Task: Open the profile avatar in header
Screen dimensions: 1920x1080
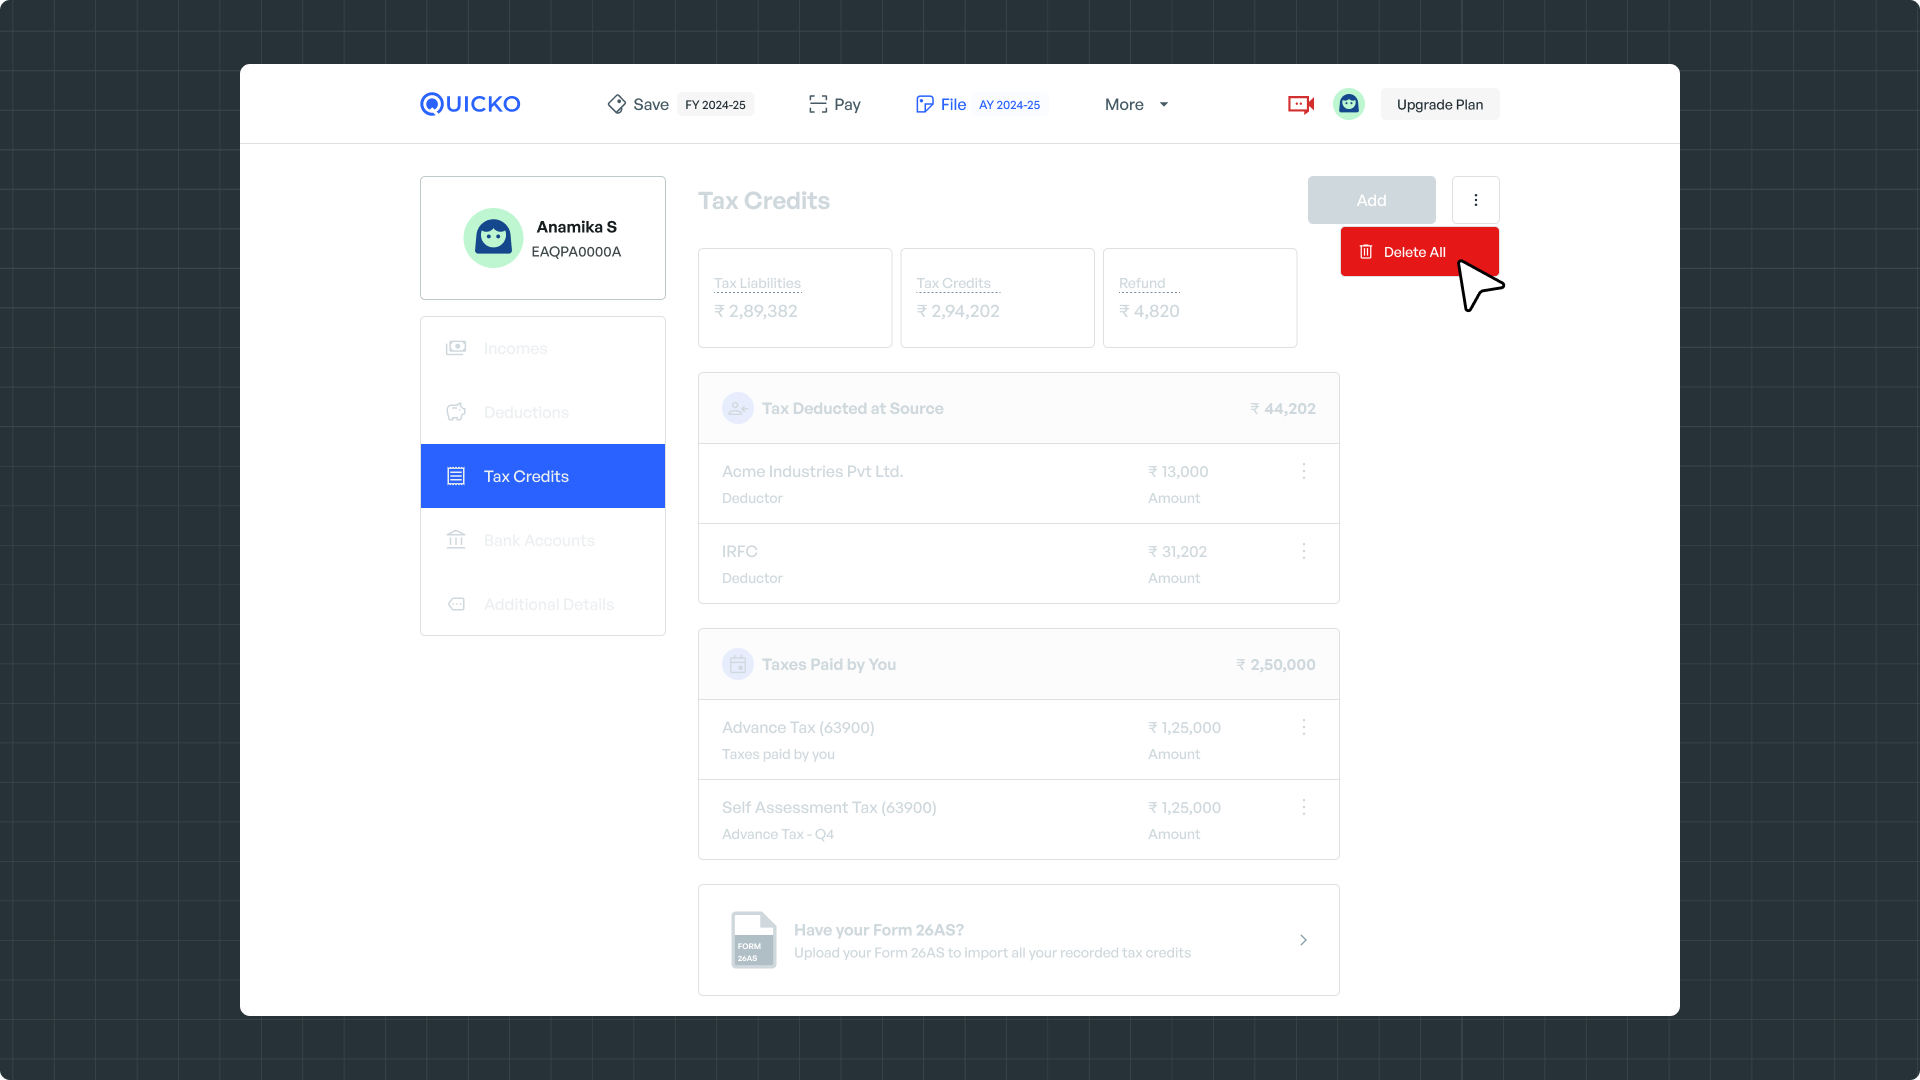Action: 1348,104
